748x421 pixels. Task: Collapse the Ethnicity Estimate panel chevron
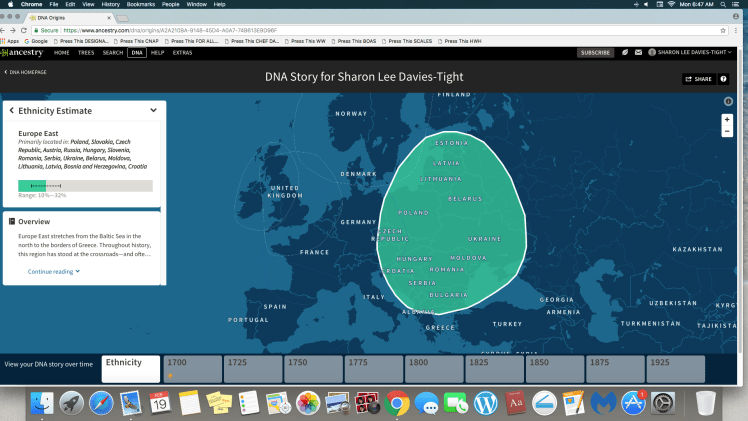[x=153, y=110]
